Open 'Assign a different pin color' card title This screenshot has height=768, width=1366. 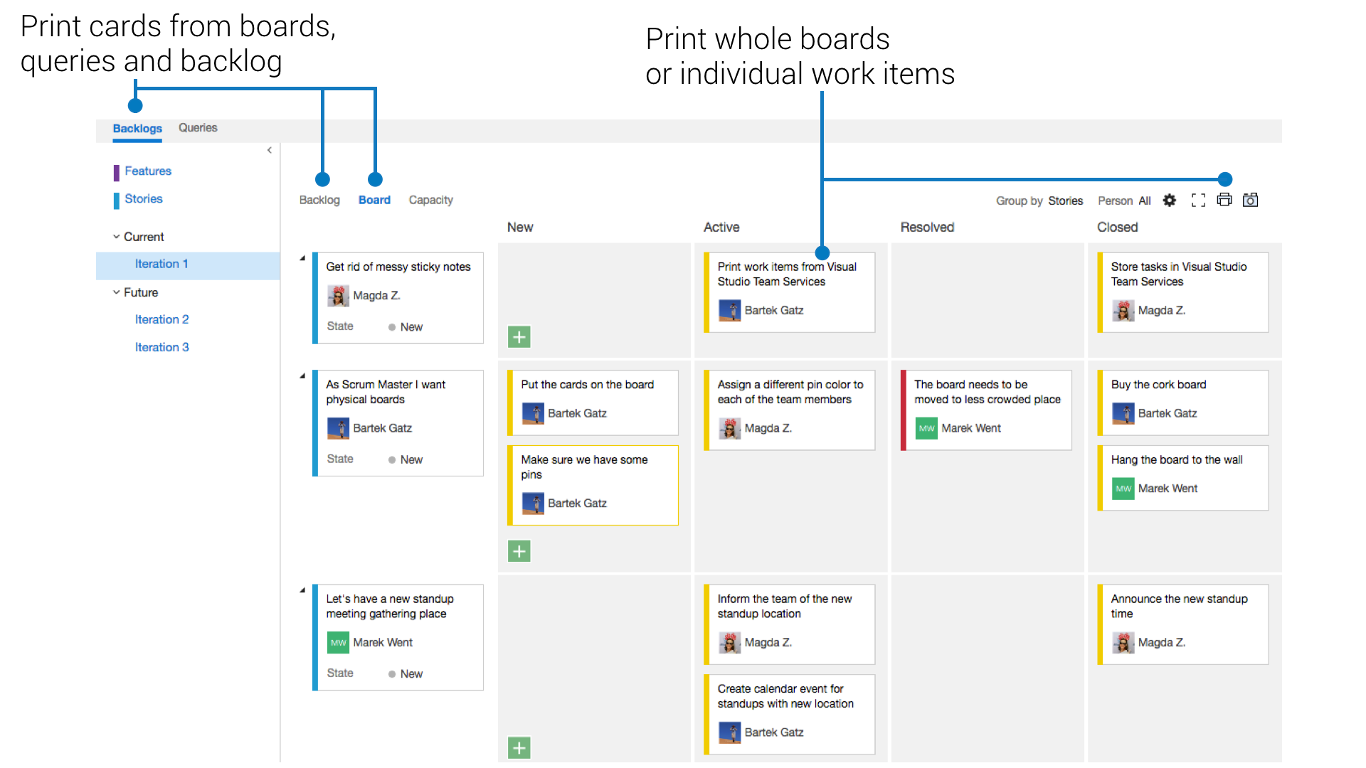click(x=790, y=392)
